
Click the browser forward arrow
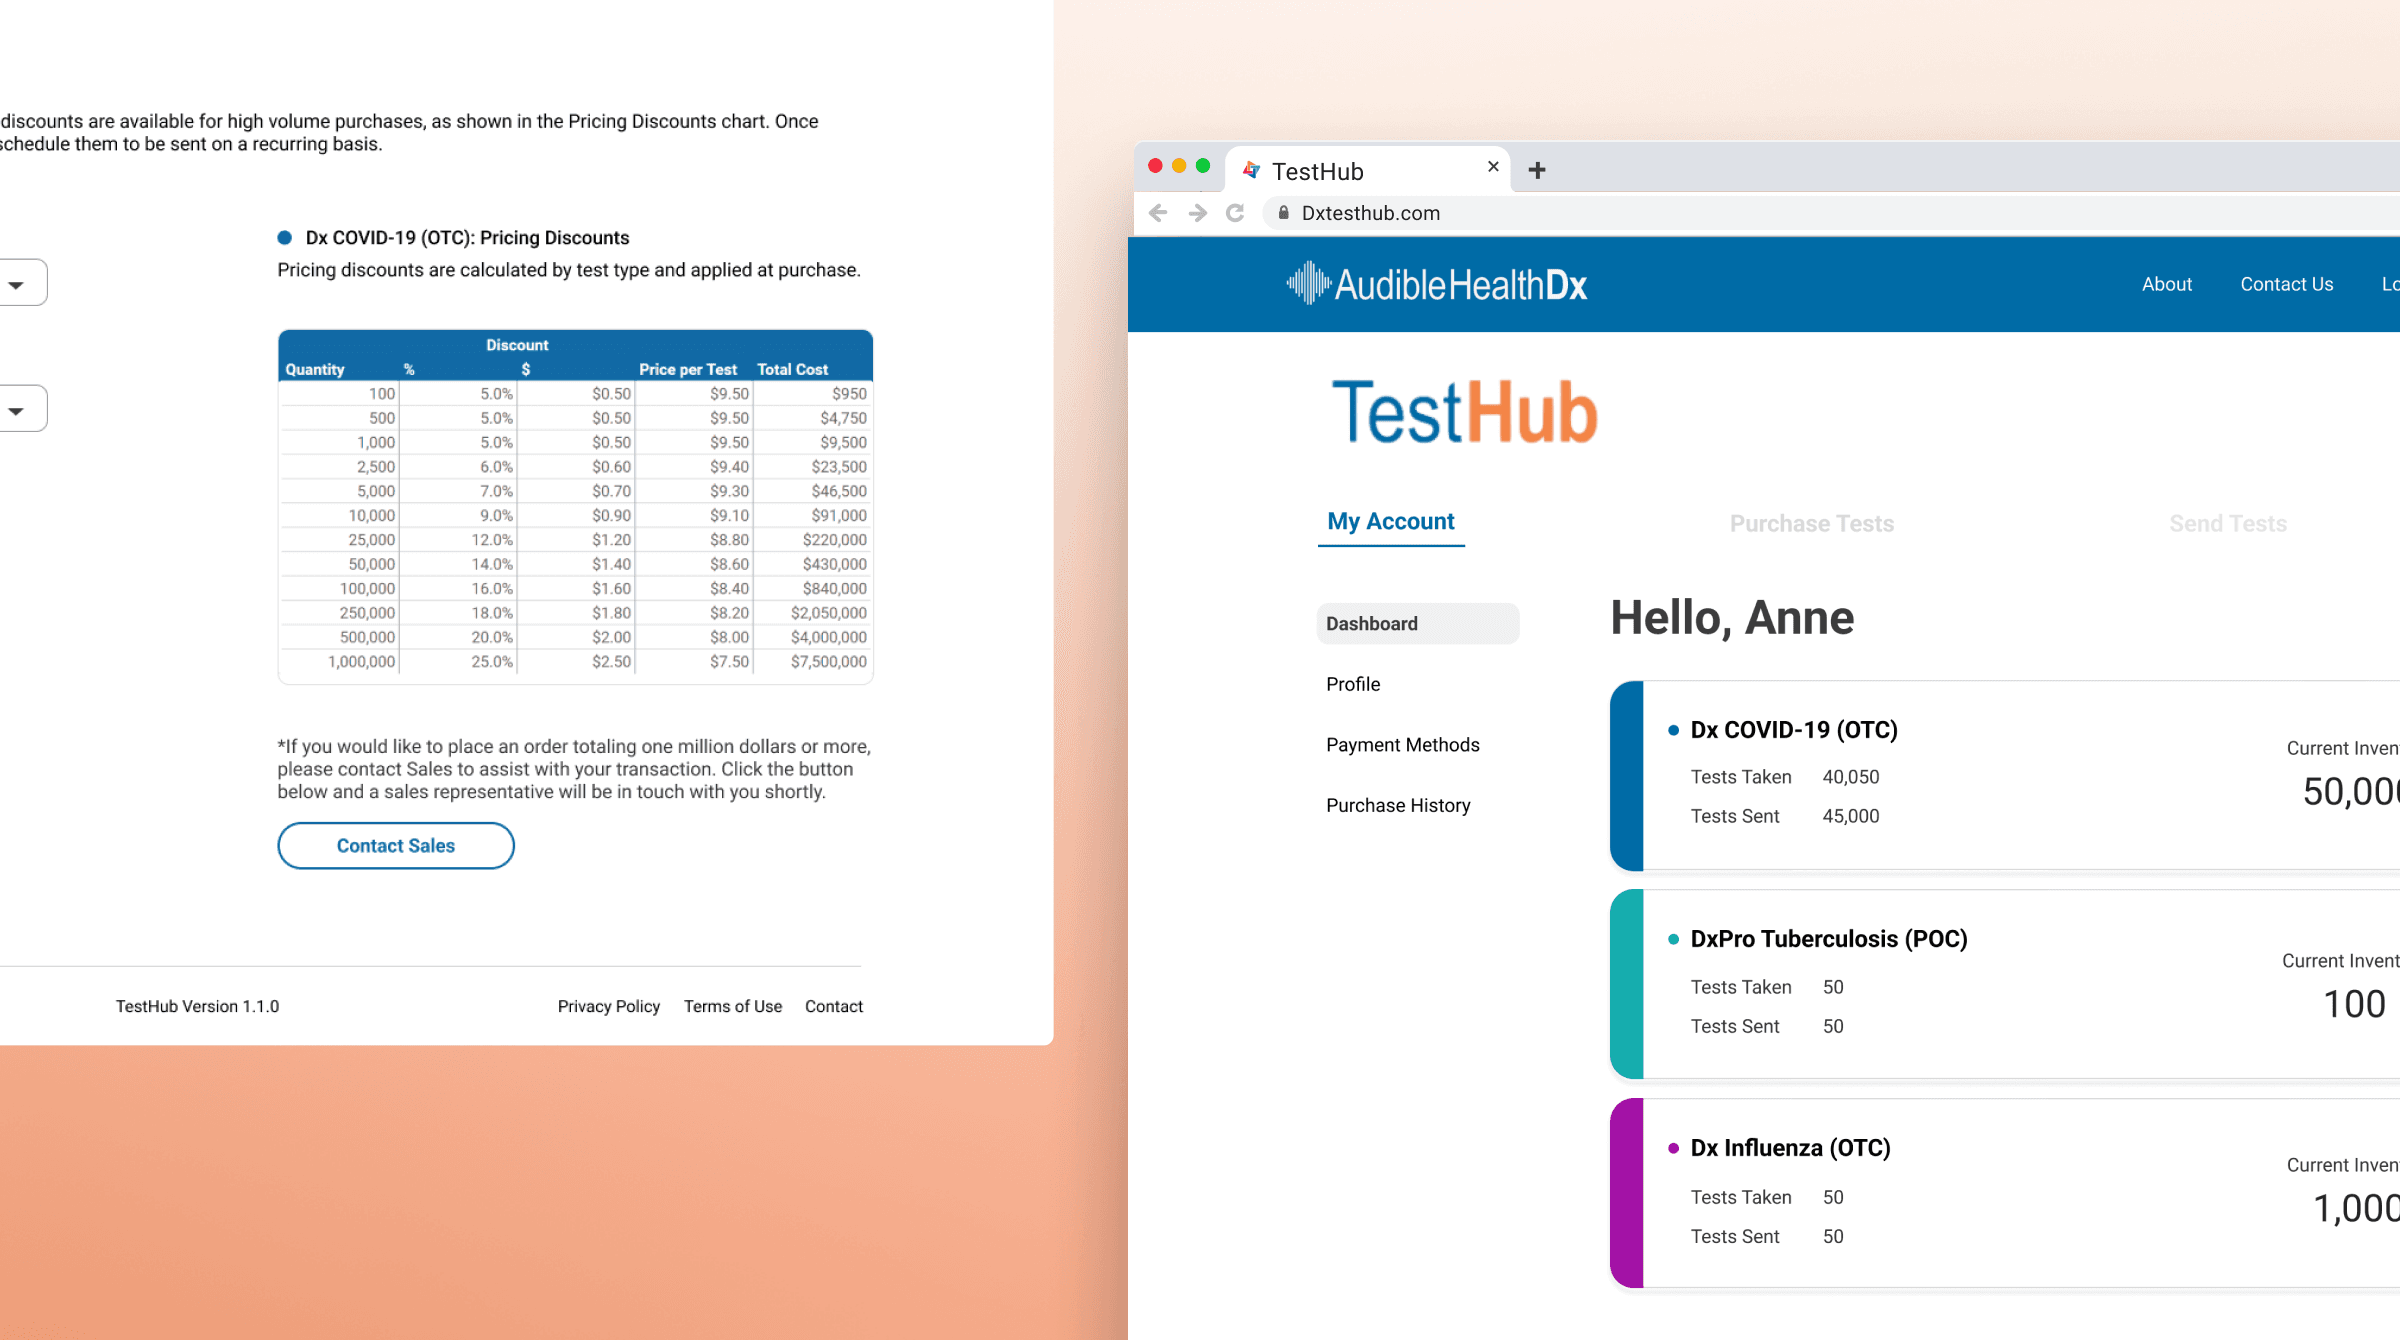1197,213
